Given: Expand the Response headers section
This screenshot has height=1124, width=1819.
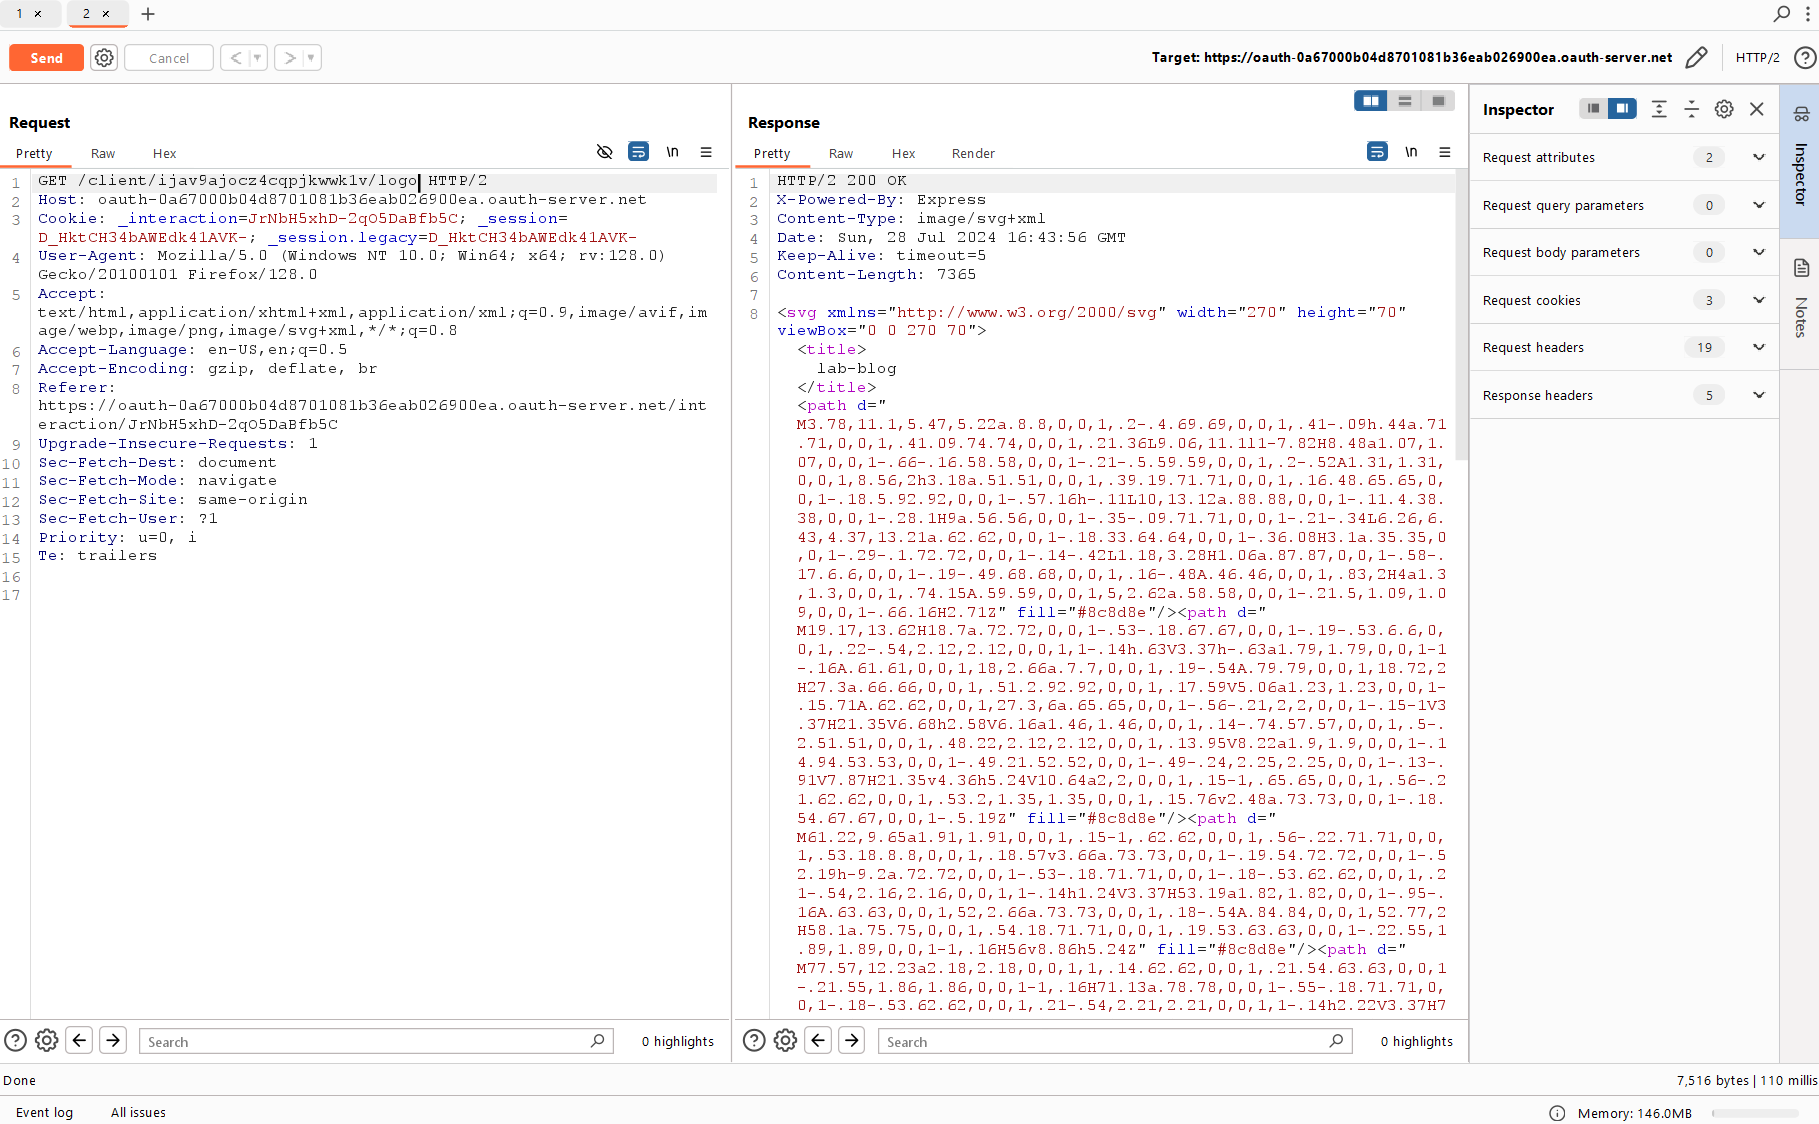Looking at the screenshot, I should [1758, 395].
